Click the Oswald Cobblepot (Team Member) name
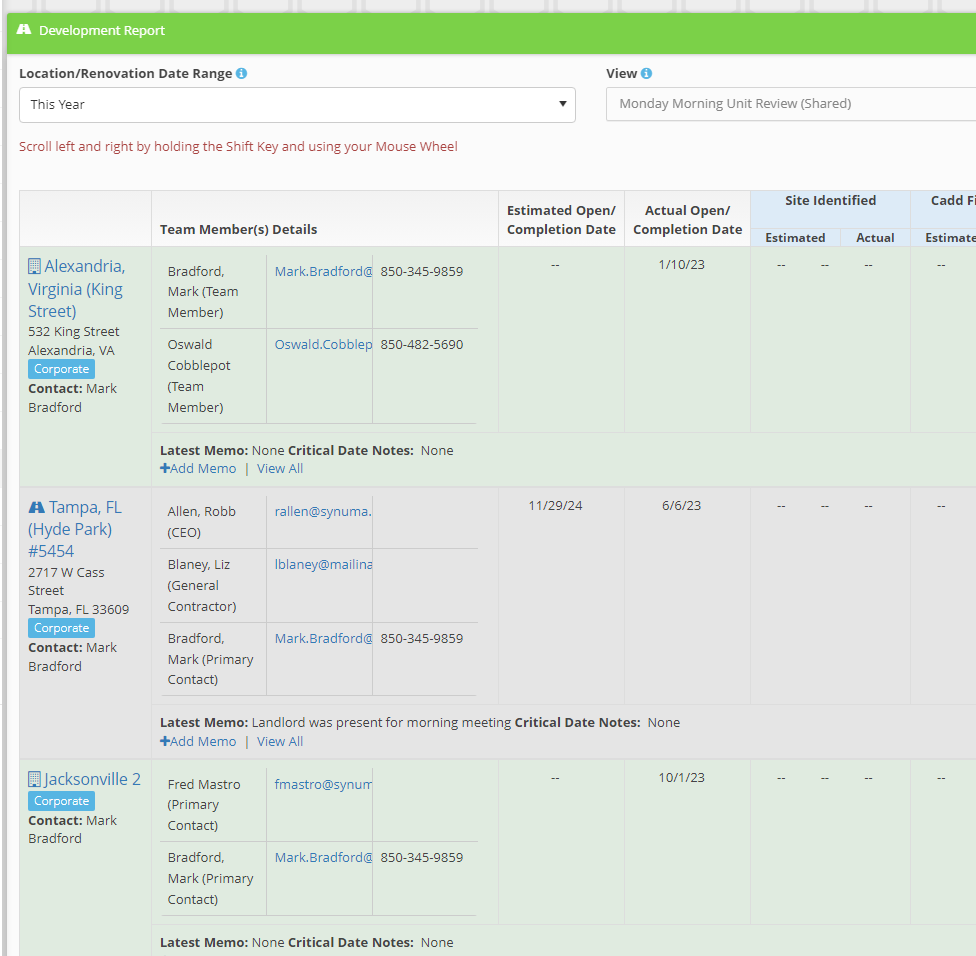The height and width of the screenshot is (956, 976). pyautogui.click(x=199, y=376)
